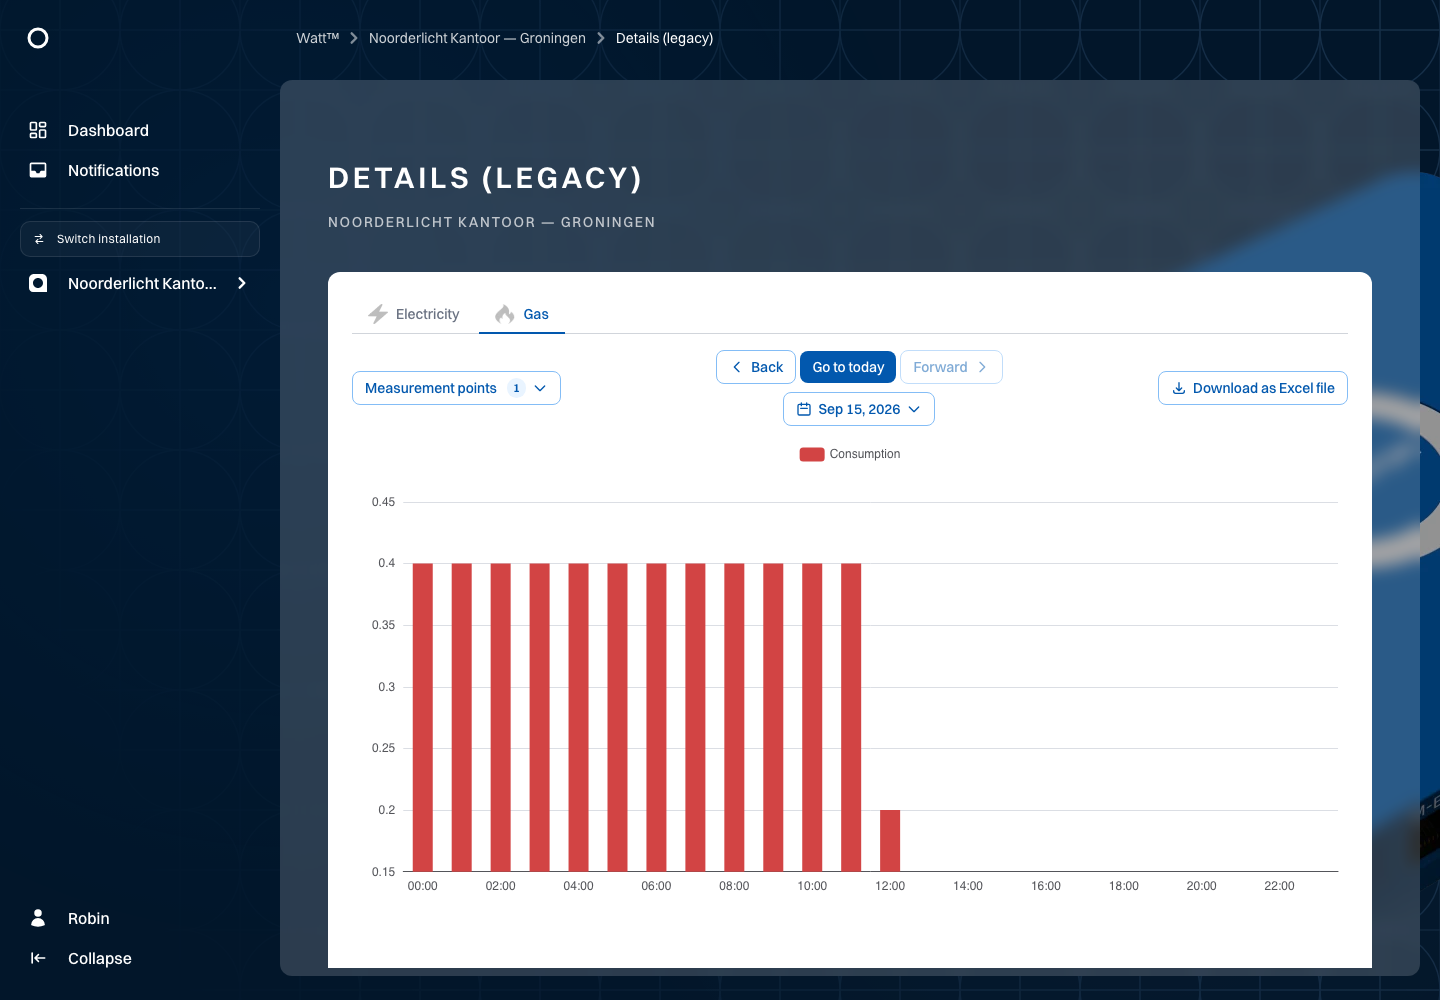Viewport: 1440px width, 1000px height.
Task: Switch to the Electricity tab
Action: (x=414, y=314)
